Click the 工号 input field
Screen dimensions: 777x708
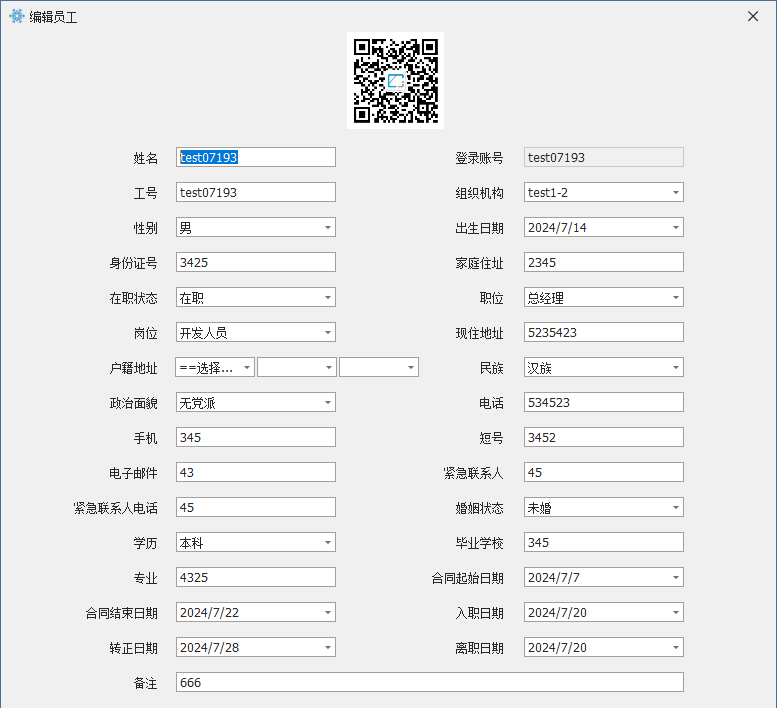click(x=256, y=192)
